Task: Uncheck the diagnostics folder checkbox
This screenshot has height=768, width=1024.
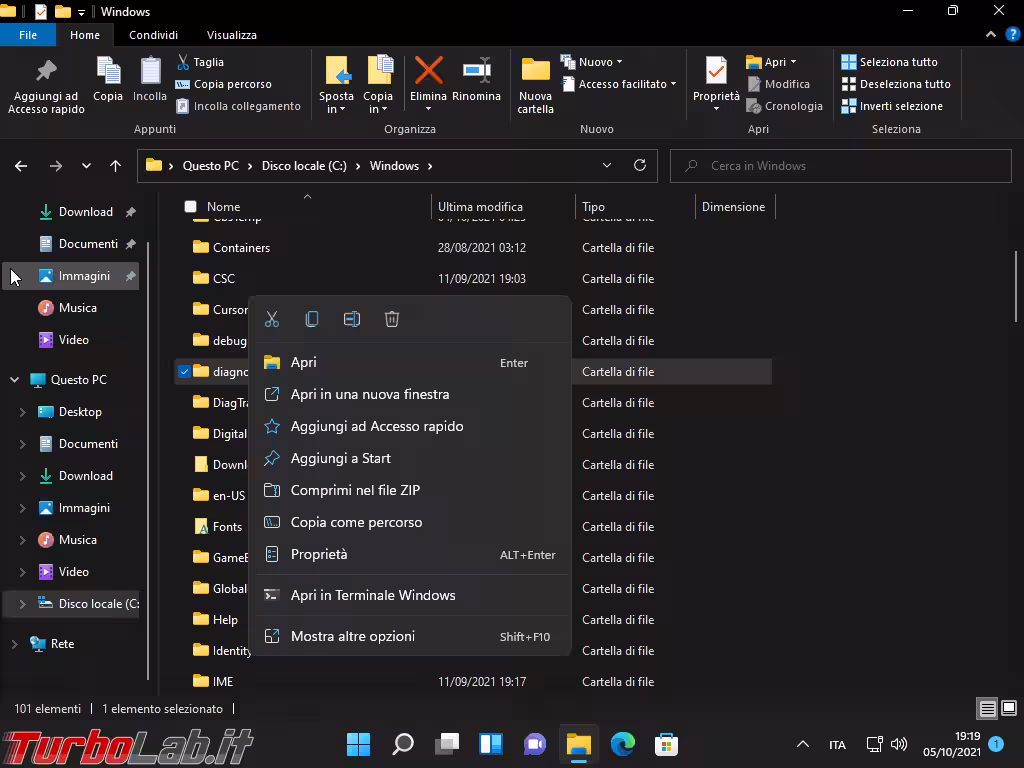Action: click(x=184, y=372)
